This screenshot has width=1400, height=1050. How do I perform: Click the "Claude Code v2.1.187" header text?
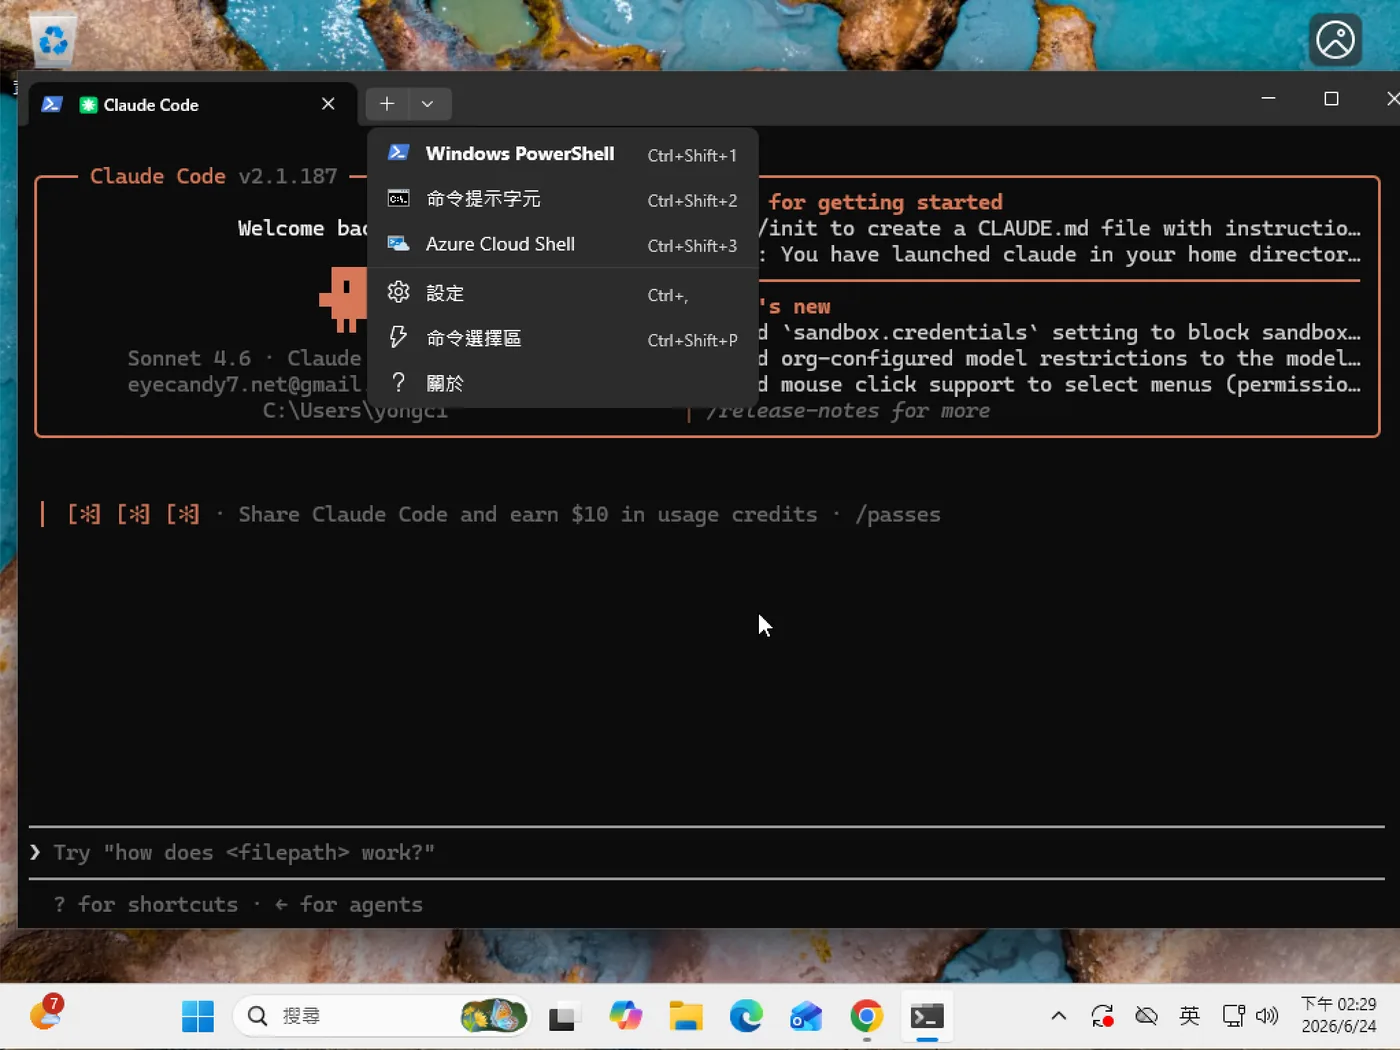(214, 176)
